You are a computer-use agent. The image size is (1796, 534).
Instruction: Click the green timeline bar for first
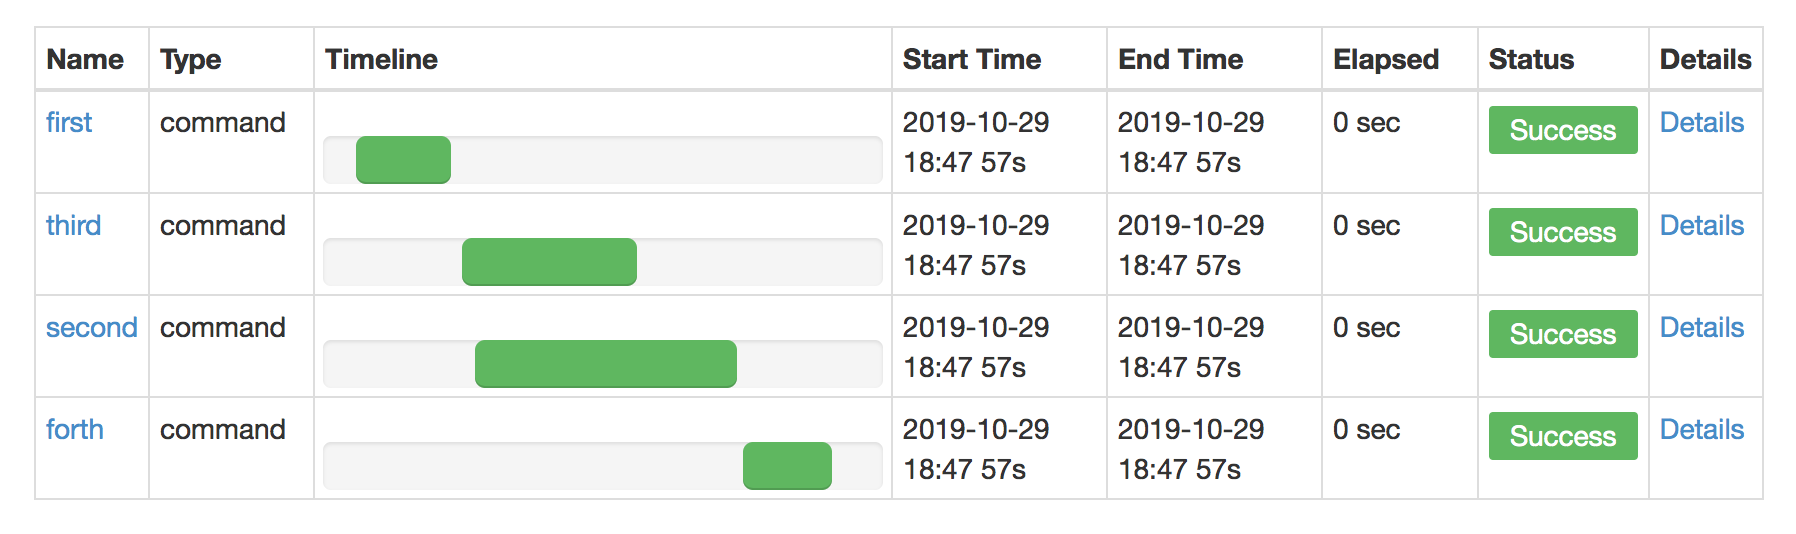[x=403, y=160]
